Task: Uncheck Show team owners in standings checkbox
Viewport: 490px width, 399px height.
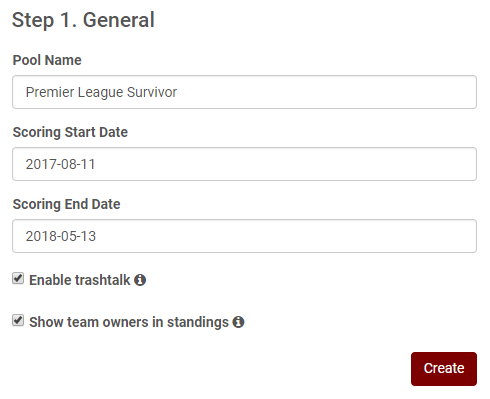Action: [18, 320]
